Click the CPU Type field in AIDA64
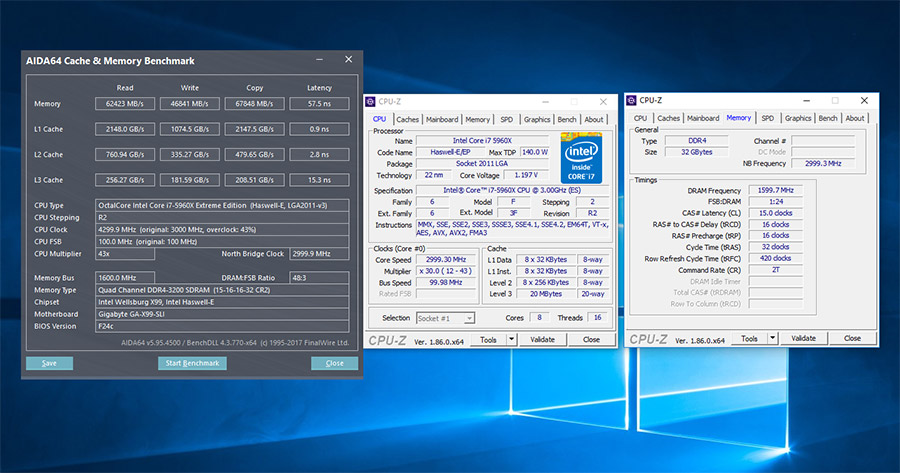 (222, 205)
